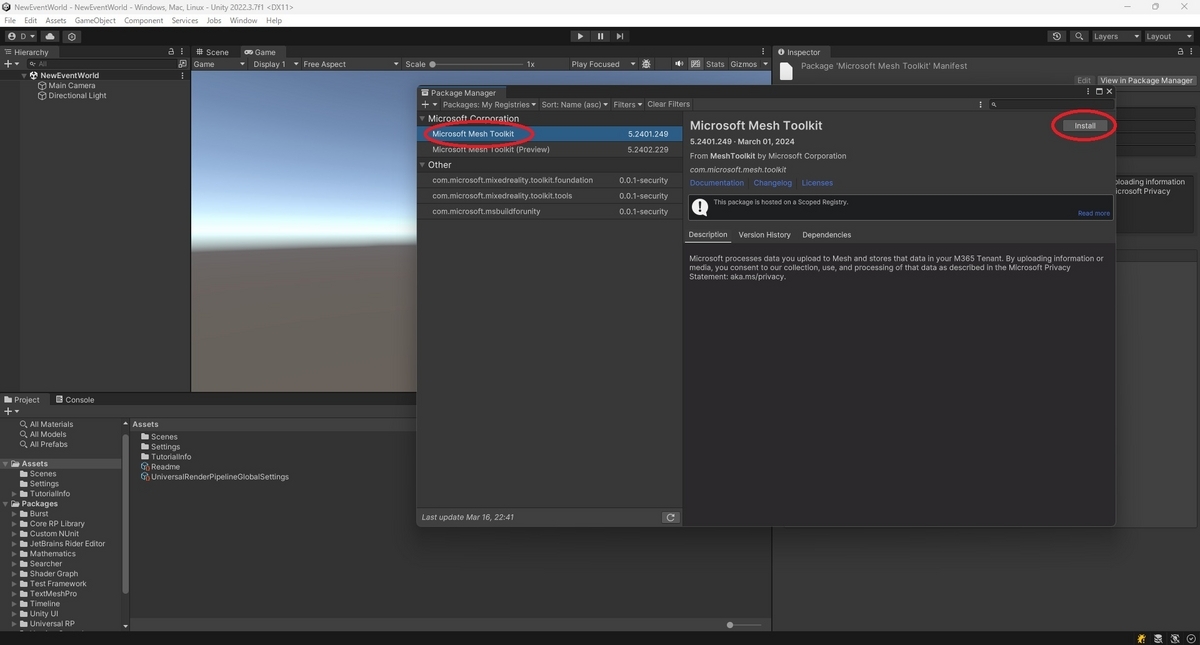
Task: Click the Pause button in toolbar
Action: [600, 36]
